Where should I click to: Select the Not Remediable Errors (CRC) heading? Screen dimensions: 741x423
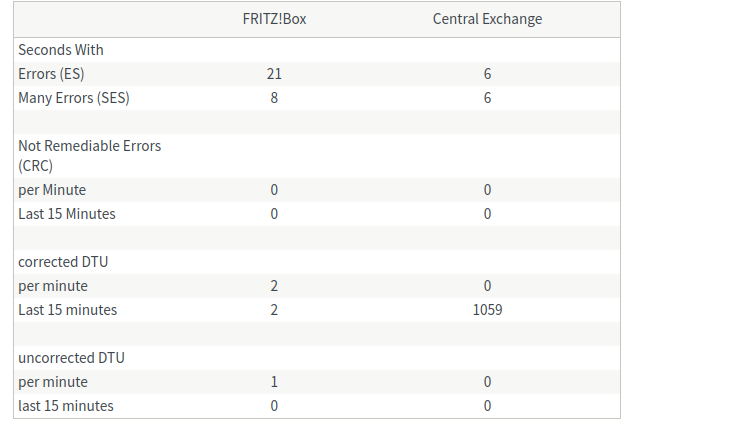coord(89,155)
